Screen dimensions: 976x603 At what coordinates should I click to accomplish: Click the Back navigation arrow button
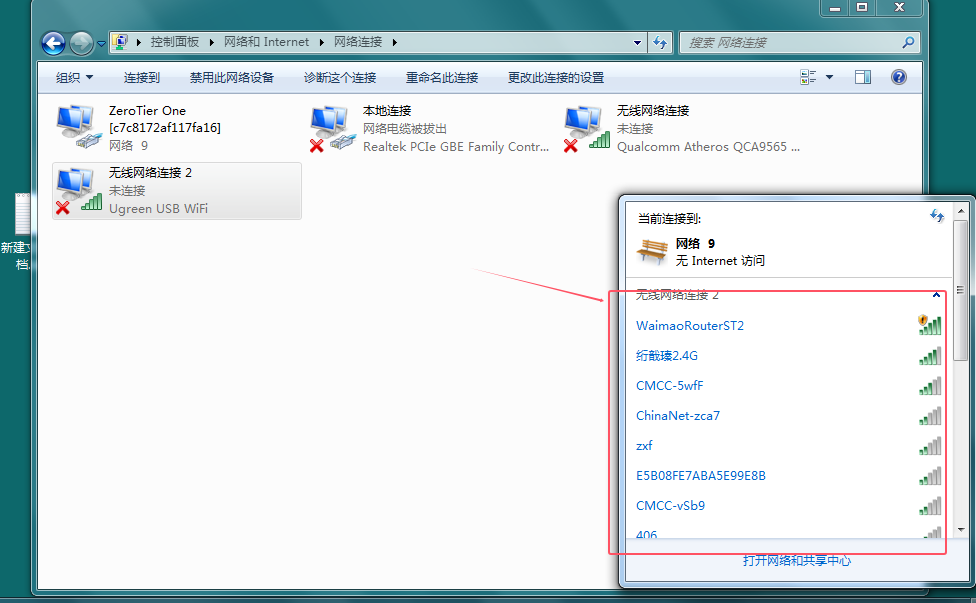coord(53,43)
